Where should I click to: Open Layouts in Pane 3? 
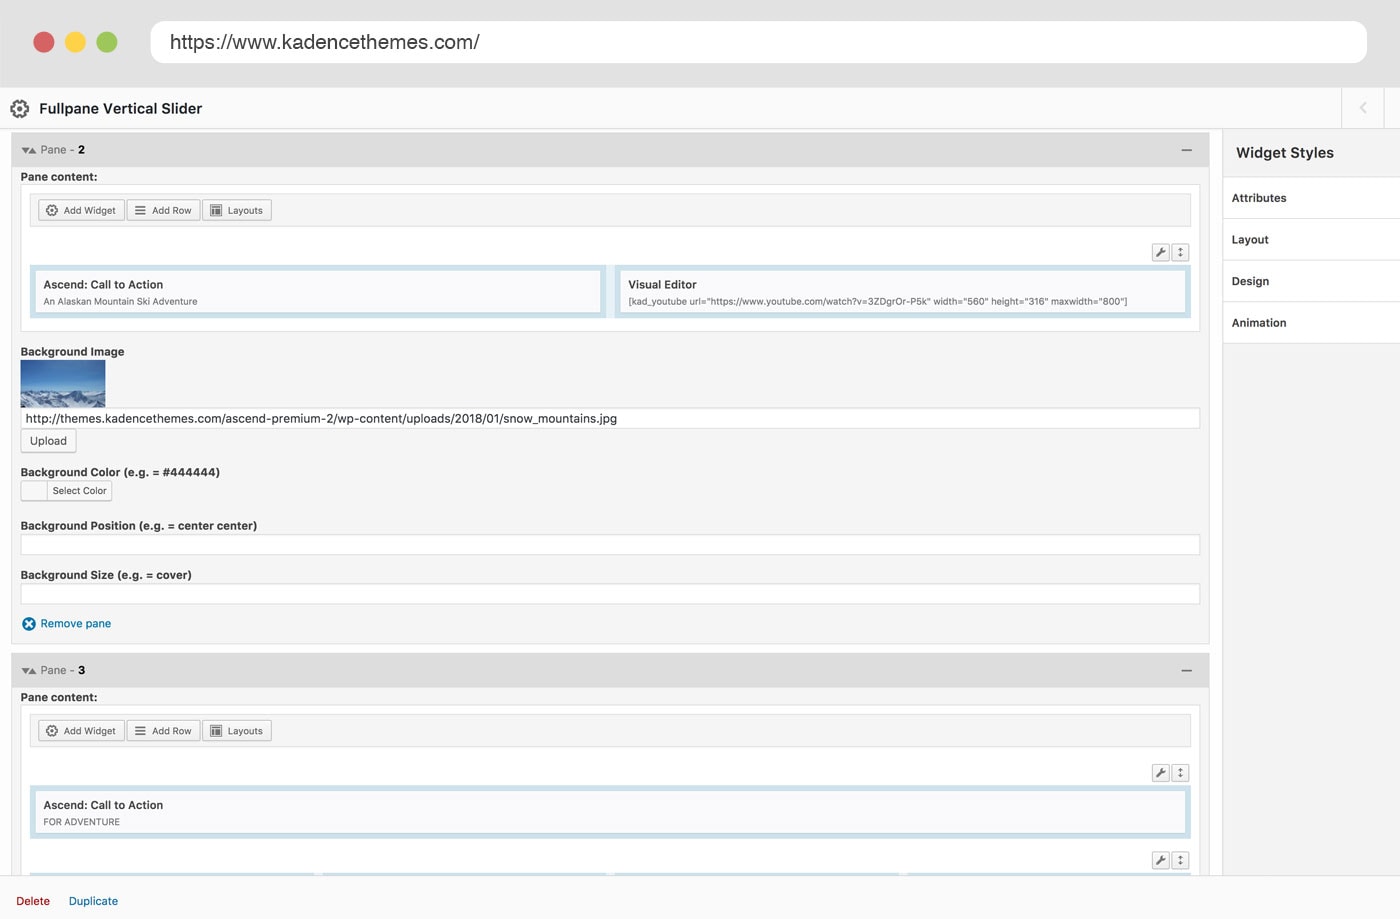tap(237, 731)
